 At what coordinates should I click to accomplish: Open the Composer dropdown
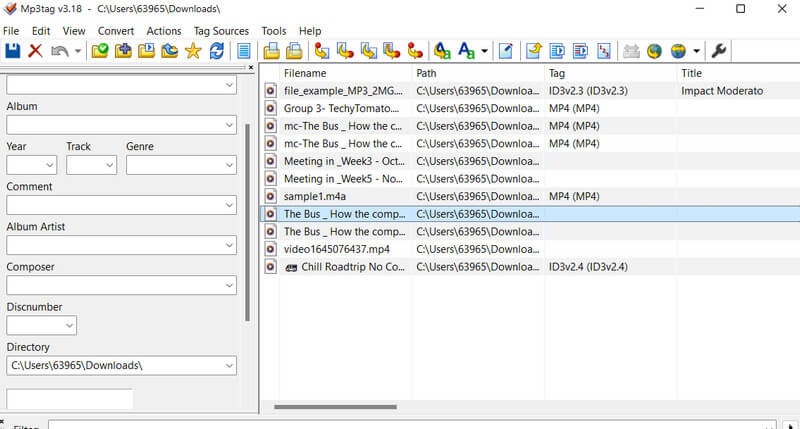pyautogui.click(x=228, y=285)
